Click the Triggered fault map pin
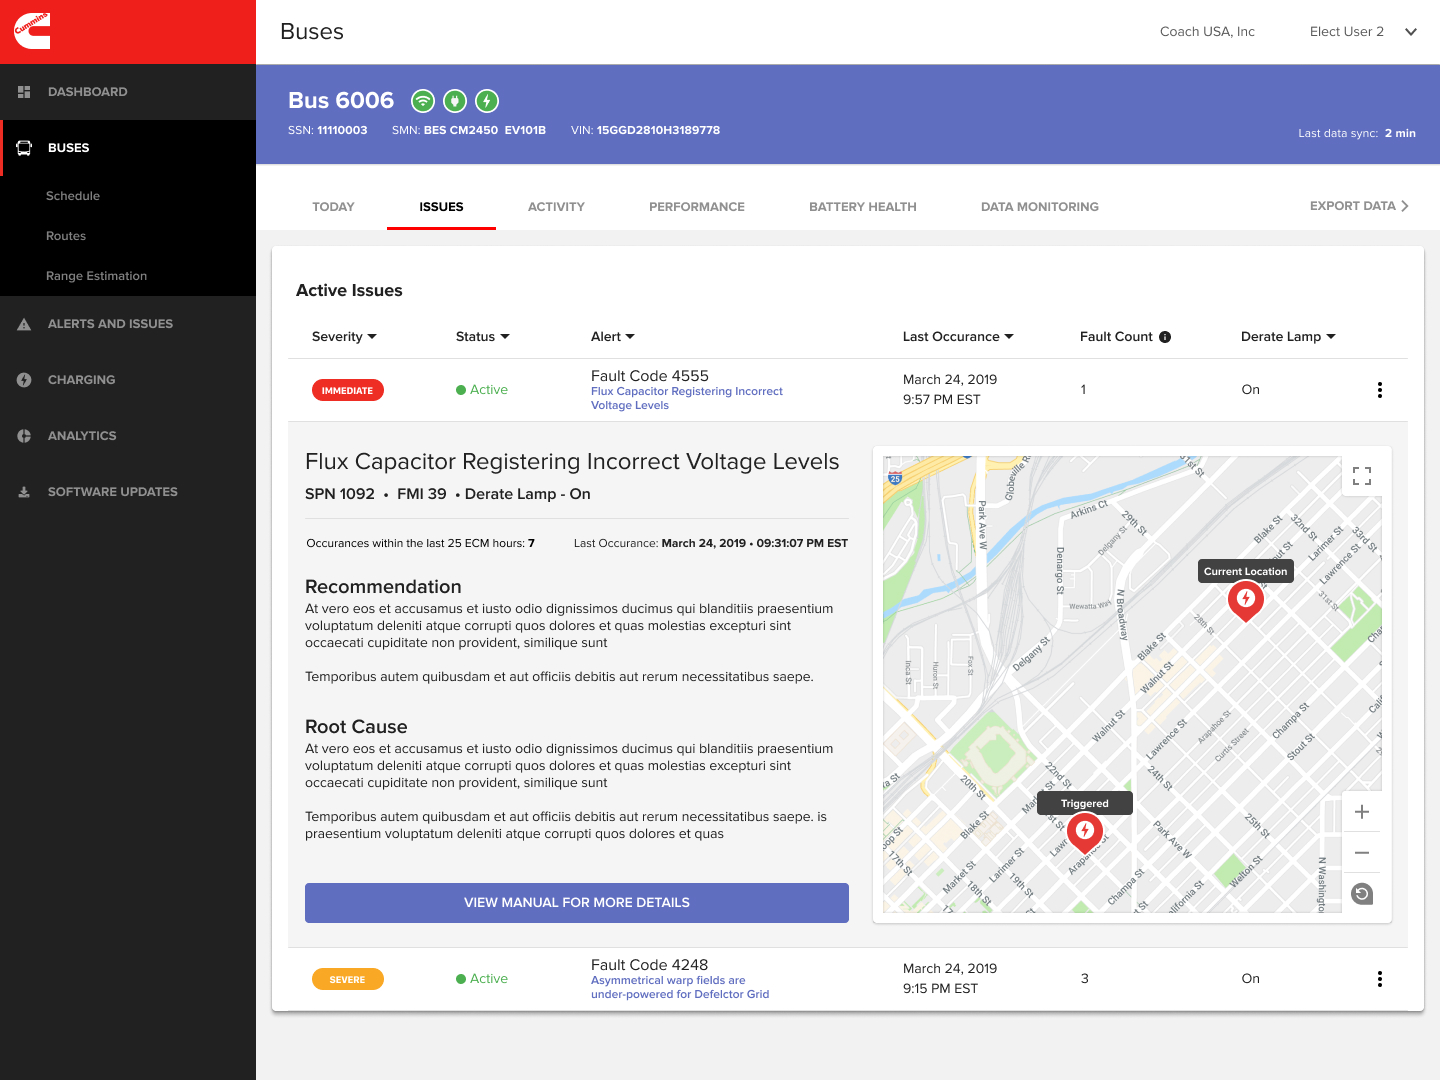This screenshot has height=1080, width=1440. coord(1085,832)
